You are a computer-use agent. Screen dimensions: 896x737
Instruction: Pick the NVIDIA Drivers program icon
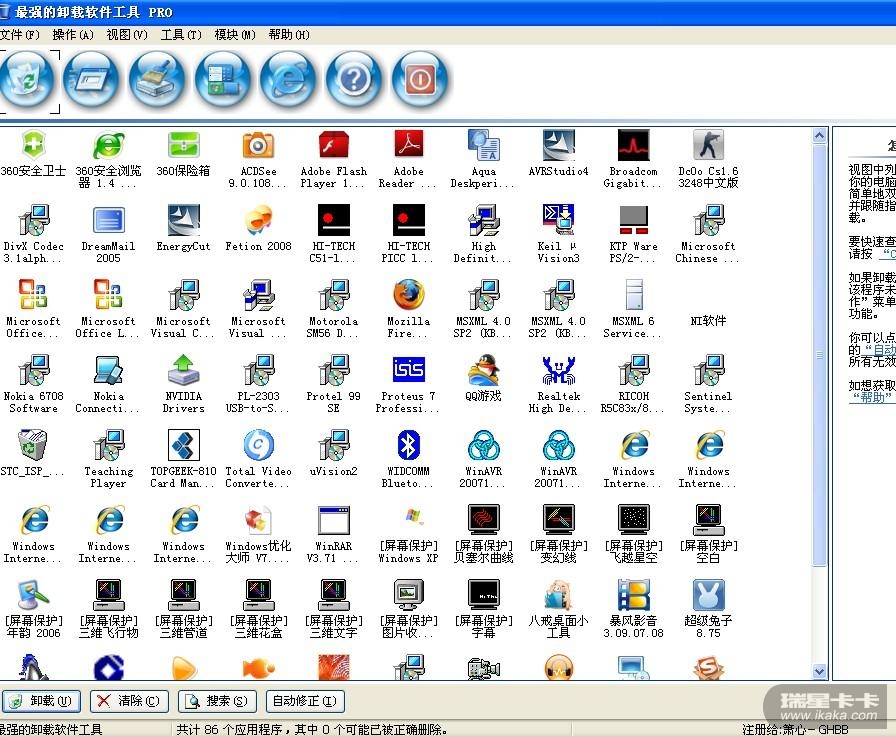pyautogui.click(x=183, y=371)
